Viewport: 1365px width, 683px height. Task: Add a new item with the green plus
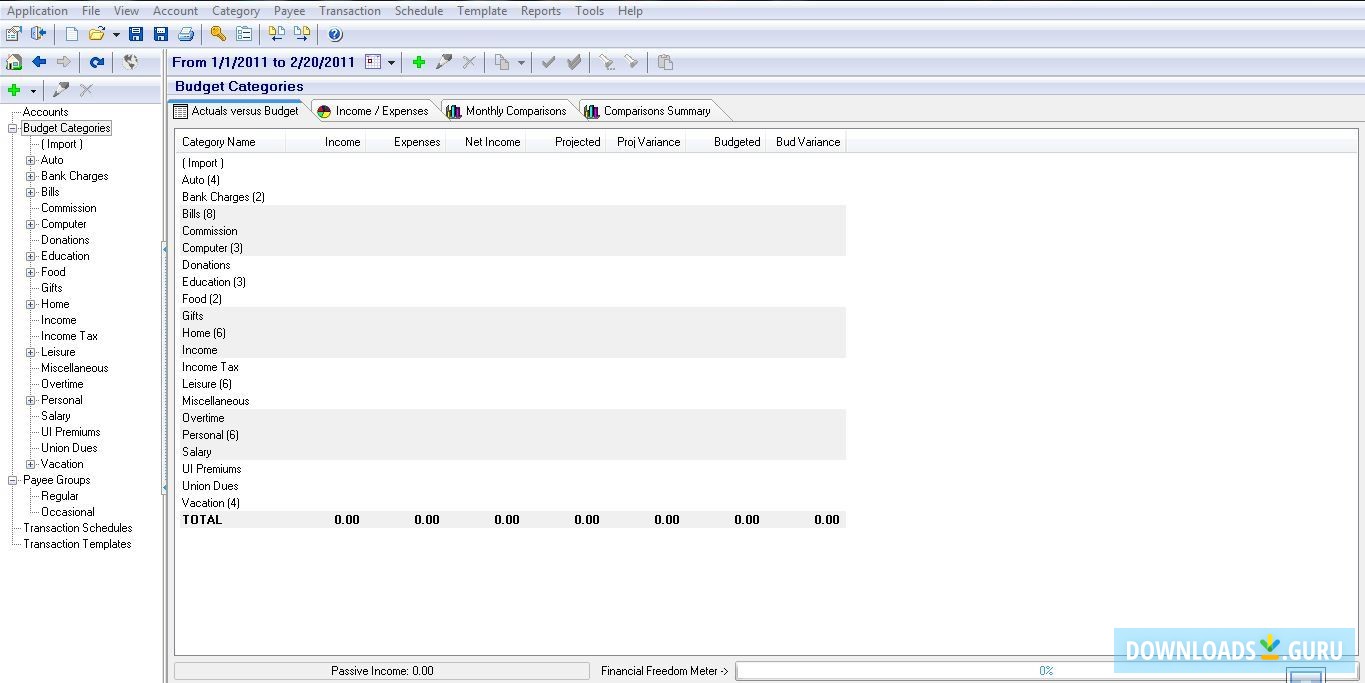click(418, 62)
